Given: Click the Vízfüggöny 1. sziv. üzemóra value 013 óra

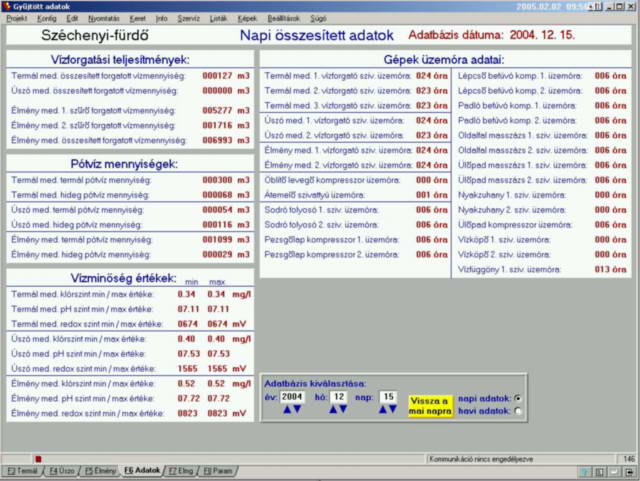Looking at the screenshot, I should tap(610, 269).
